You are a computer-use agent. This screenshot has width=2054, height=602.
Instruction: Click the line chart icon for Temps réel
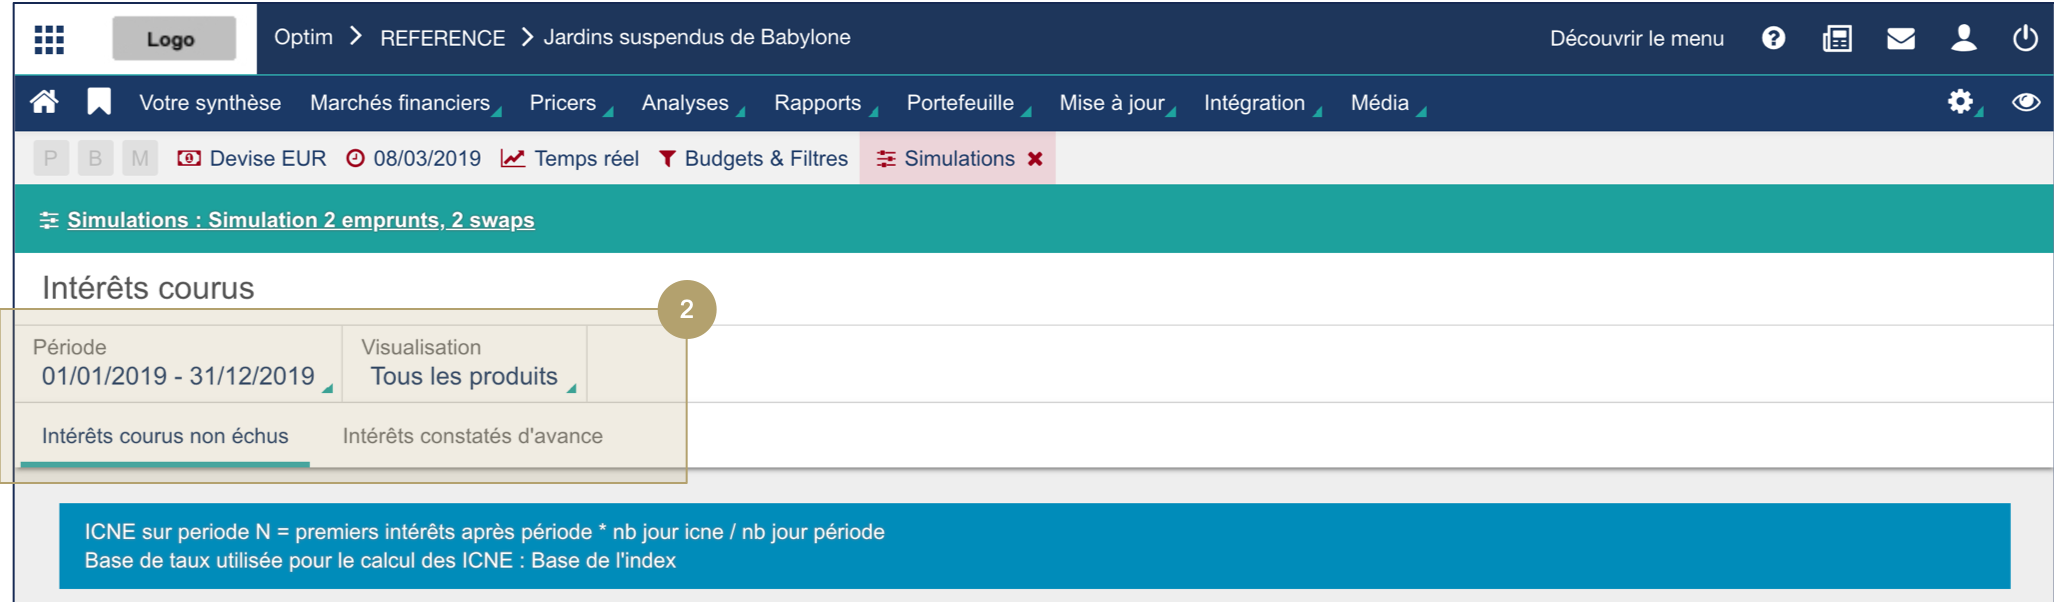pos(513,158)
